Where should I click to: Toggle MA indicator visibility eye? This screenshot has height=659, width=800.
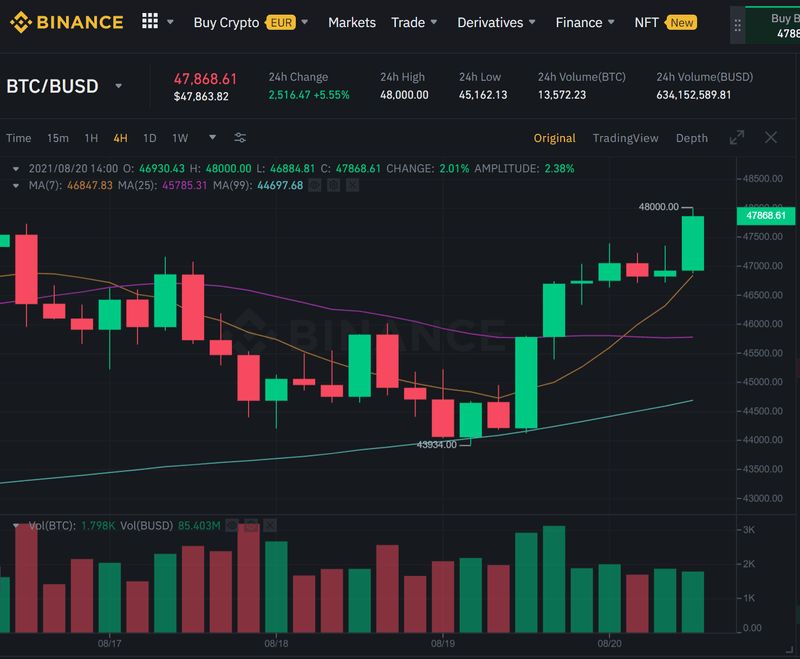[315, 186]
